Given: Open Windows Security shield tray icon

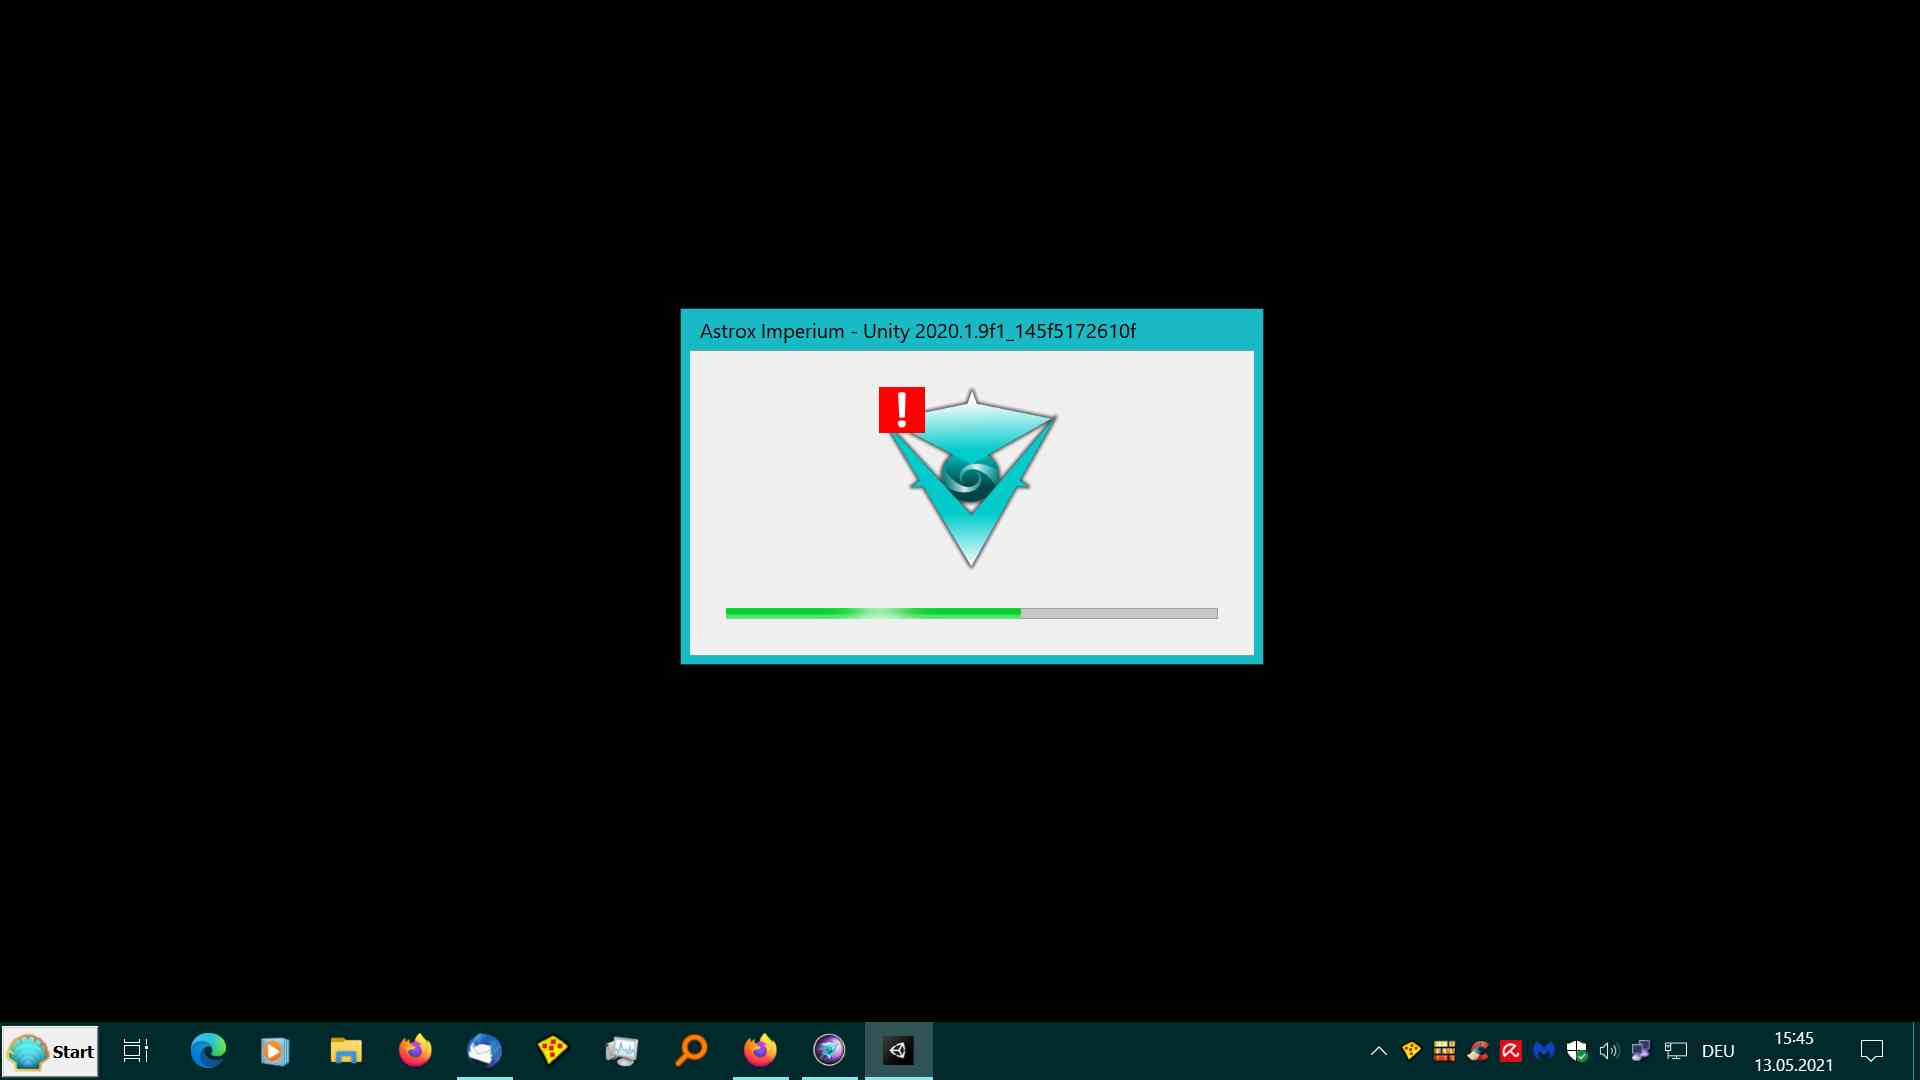Looking at the screenshot, I should point(1576,1051).
